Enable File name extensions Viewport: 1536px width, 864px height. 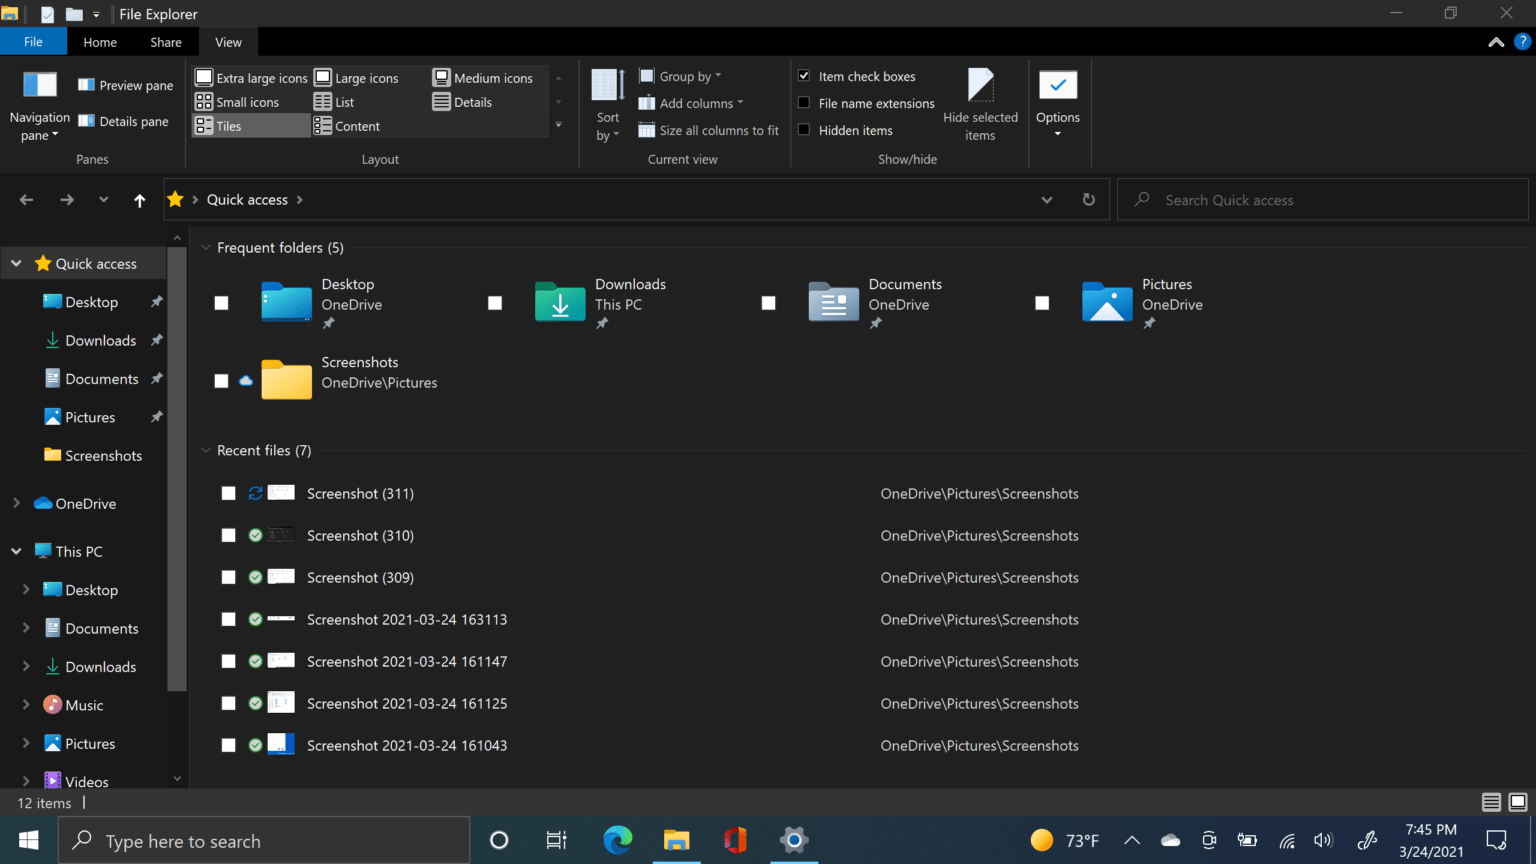coord(804,103)
